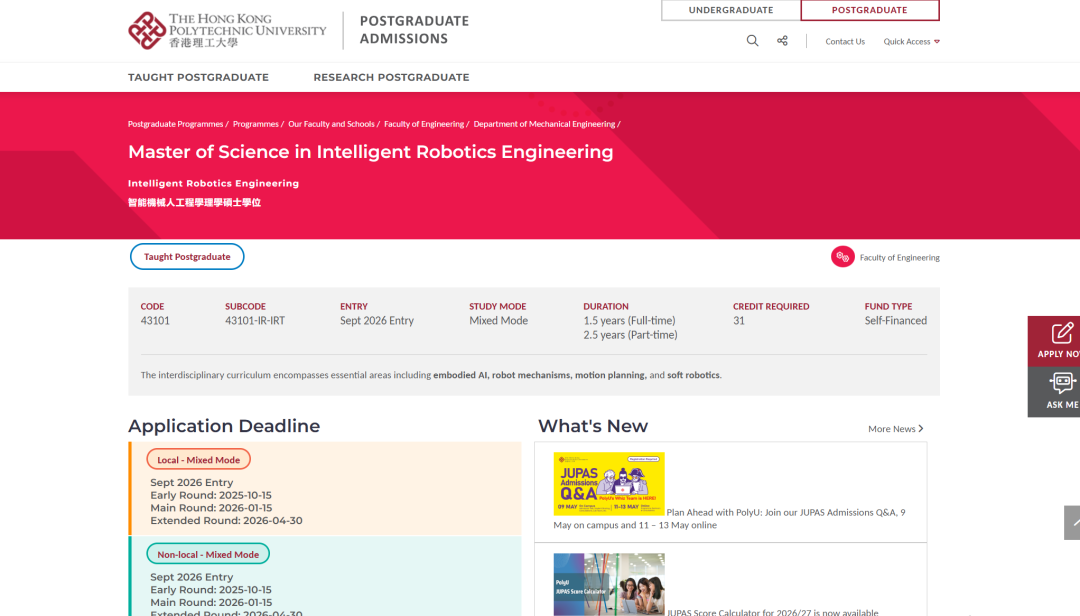Click the Apply Now pencil icon
This screenshot has height=616, width=1080.
click(x=1061, y=333)
